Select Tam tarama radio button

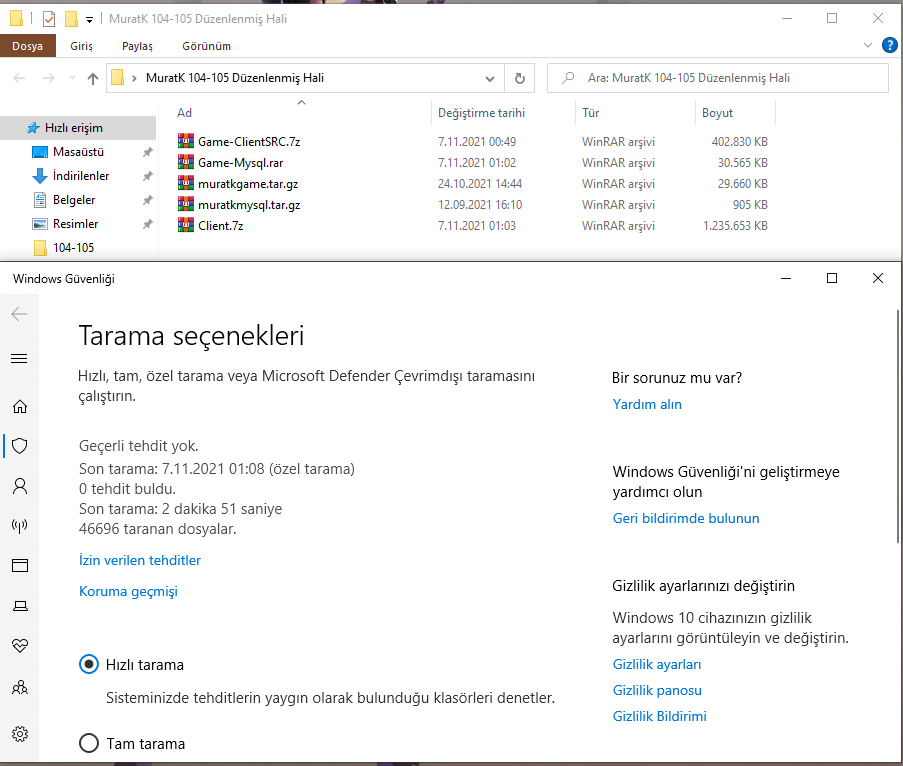(89, 743)
